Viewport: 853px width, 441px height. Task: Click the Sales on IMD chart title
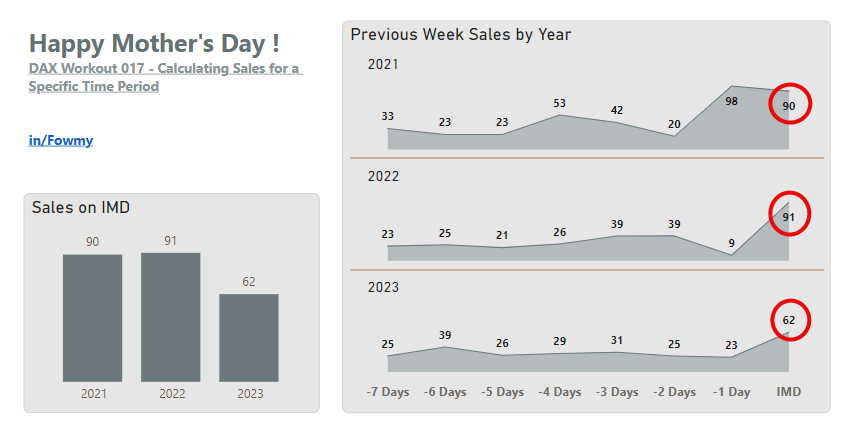click(81, 207)
